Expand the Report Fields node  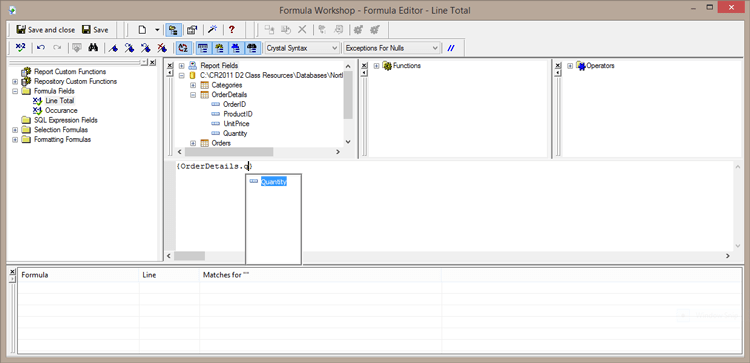(x=182, y=66)
